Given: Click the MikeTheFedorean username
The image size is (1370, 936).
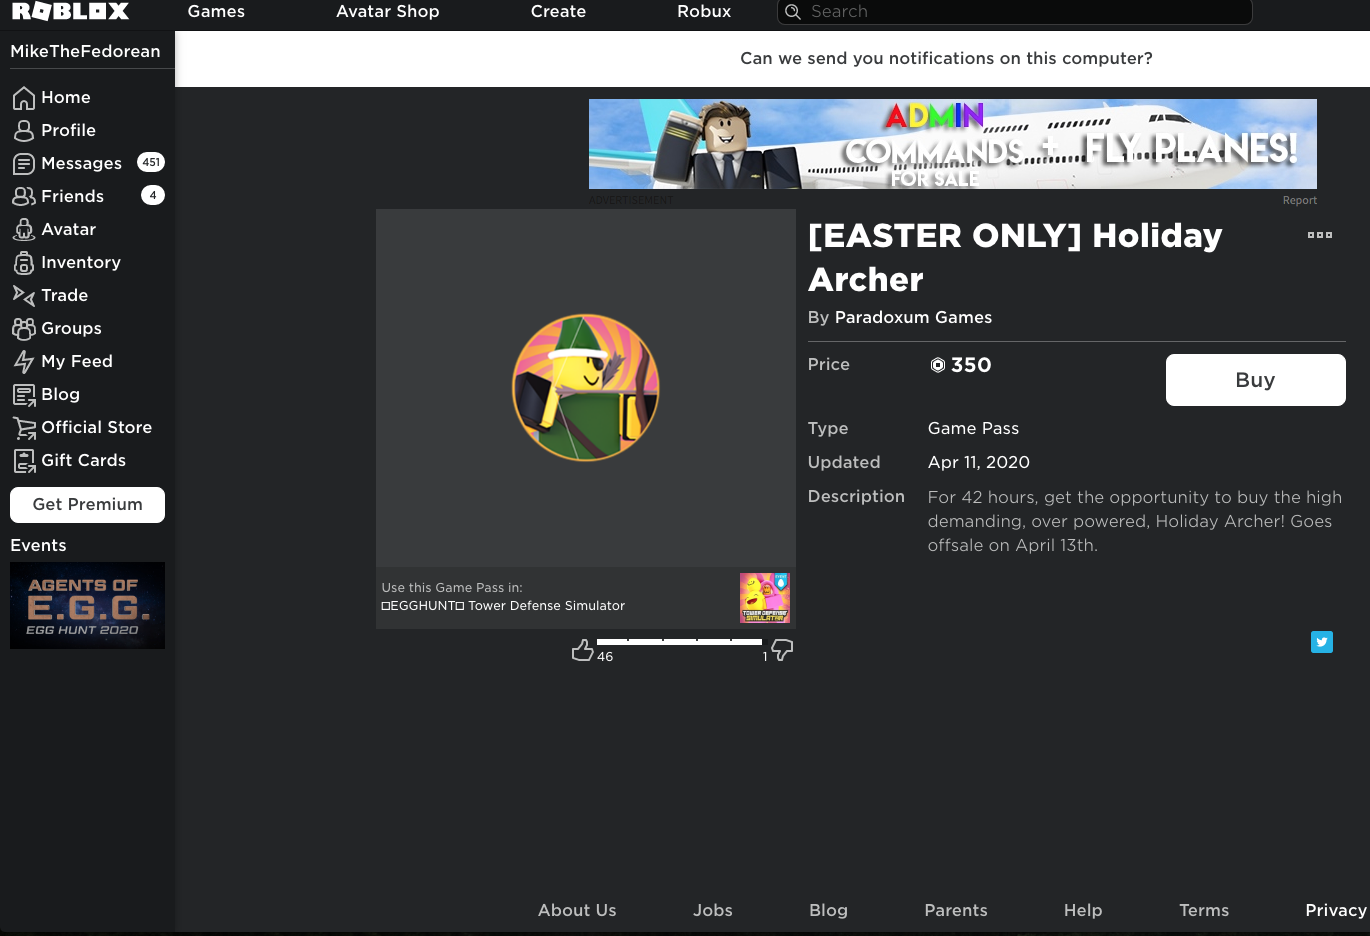Looking at the screenshot, I should click(85, 51).
